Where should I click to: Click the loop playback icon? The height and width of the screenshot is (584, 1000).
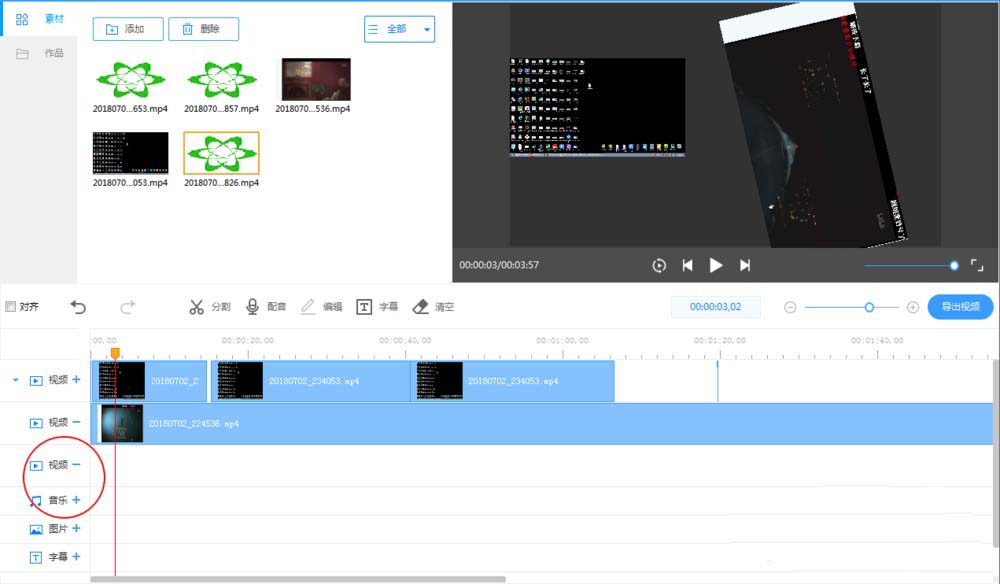tap(659, 265)
